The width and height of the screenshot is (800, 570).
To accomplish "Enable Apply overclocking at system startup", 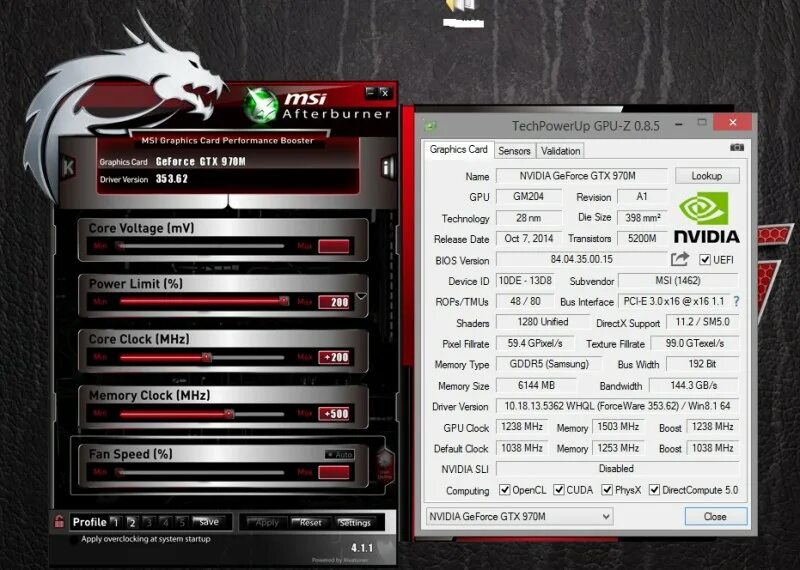I will 74,539.
